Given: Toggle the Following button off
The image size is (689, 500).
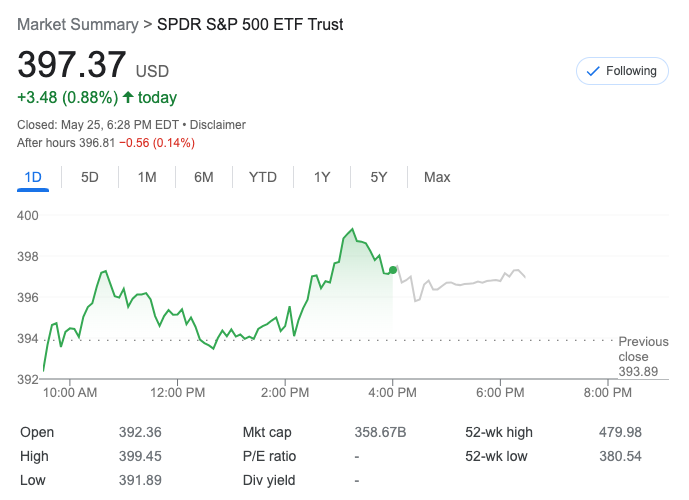Looking at the screenshot, I should pyautogui.click(x=622, y=71).
